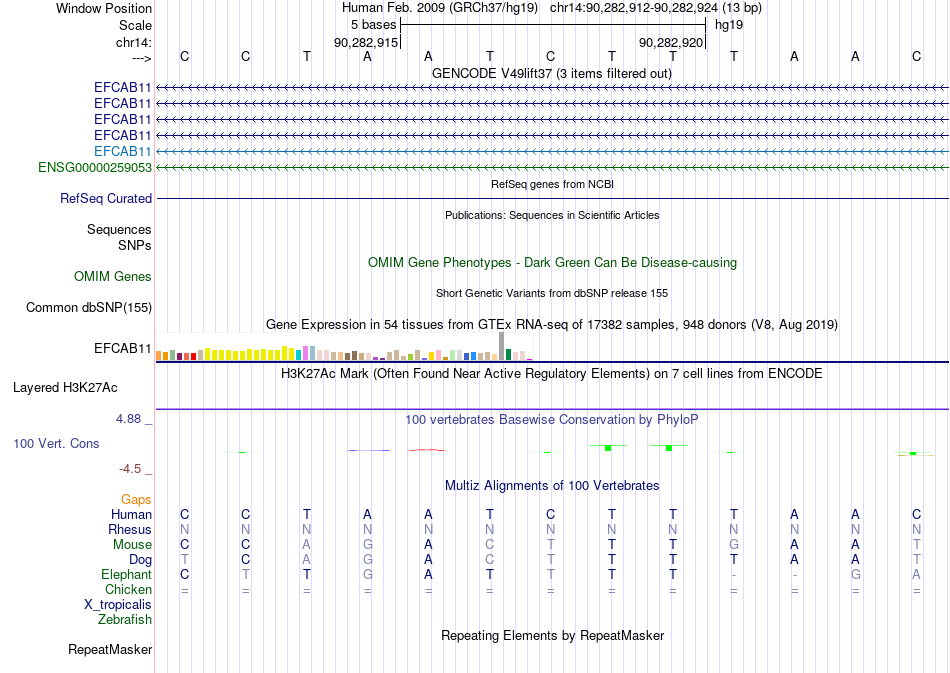The image size is (950, 673).
Task: Open the RefSeq Curated track label
Action: click(106, 199)
